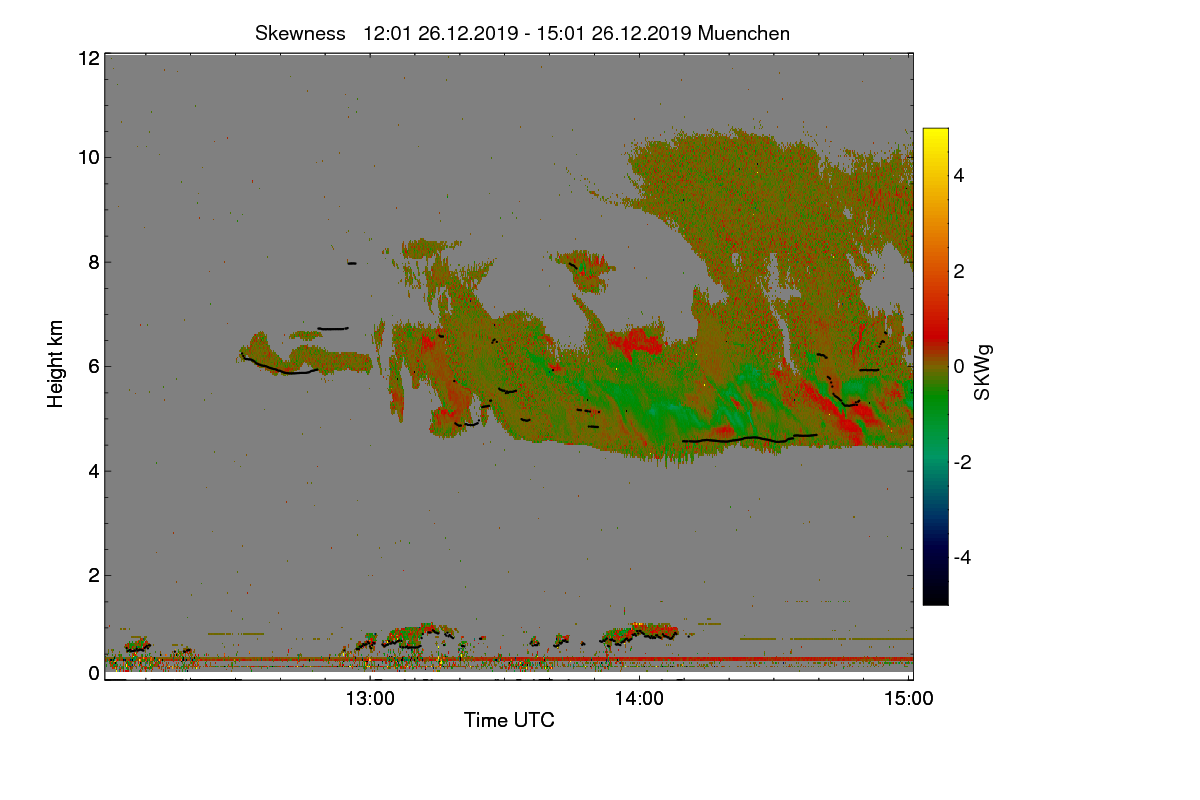Click the 0 height tick label

point(93,673)
